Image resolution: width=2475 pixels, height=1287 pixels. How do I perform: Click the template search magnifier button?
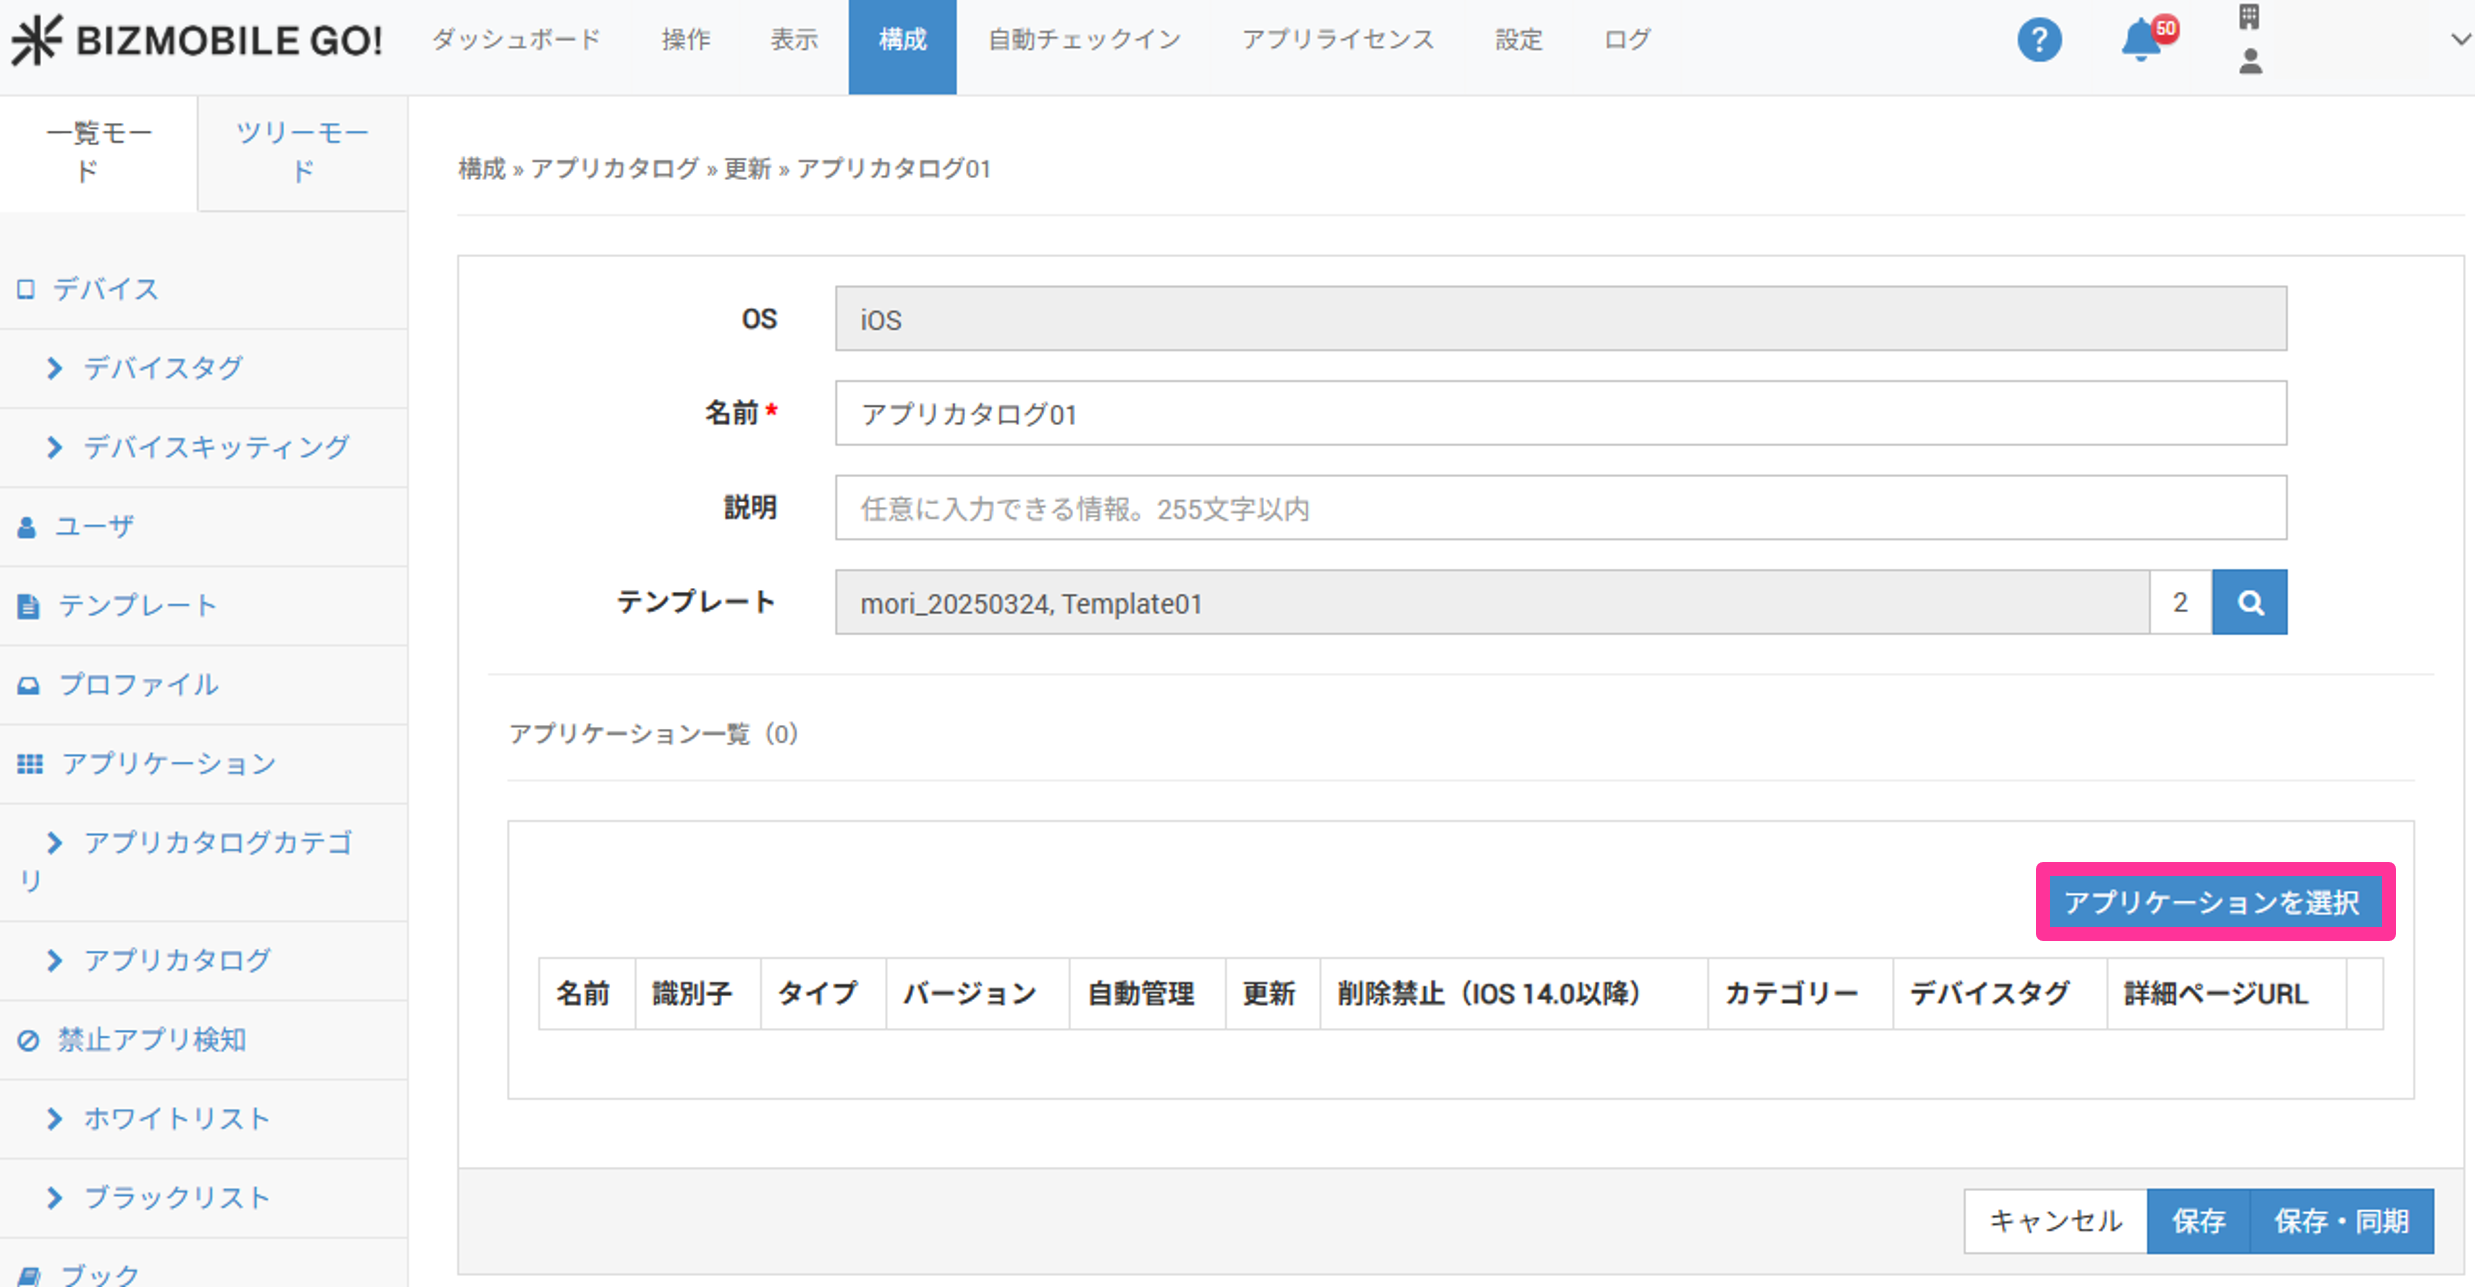pos(2249,602)
